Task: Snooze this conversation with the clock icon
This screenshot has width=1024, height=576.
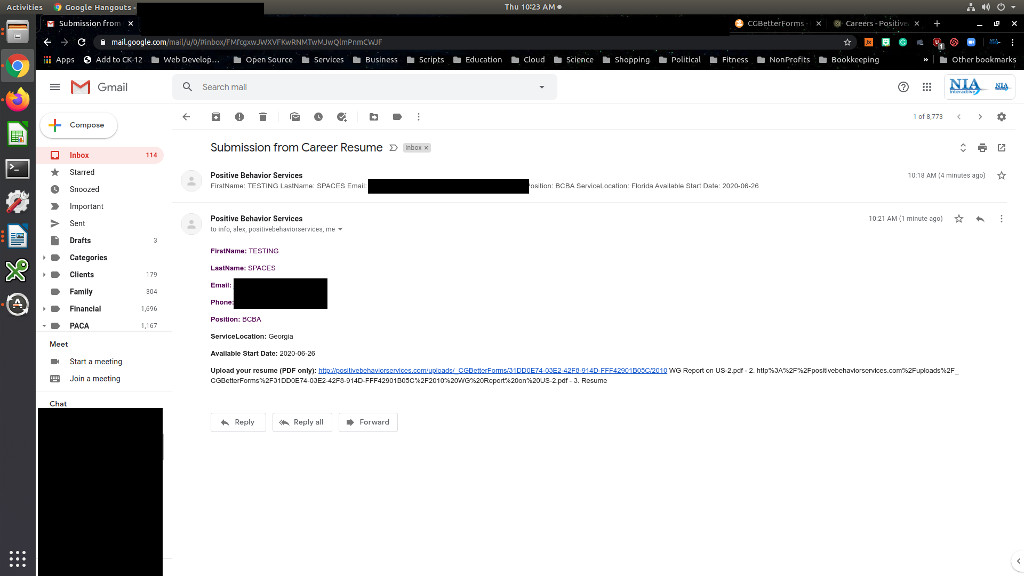Action: (x=318, y=117)
